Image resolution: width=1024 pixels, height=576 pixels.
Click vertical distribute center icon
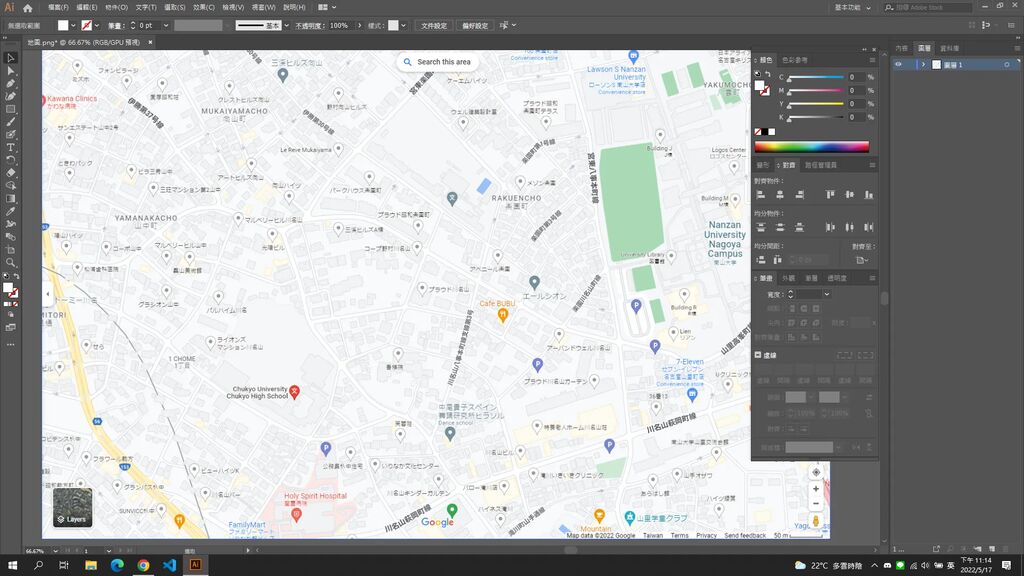(x=780, y=227)
